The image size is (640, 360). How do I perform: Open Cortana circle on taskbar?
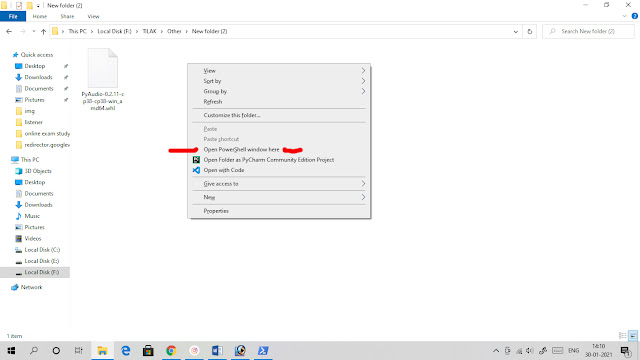[56, 351]
